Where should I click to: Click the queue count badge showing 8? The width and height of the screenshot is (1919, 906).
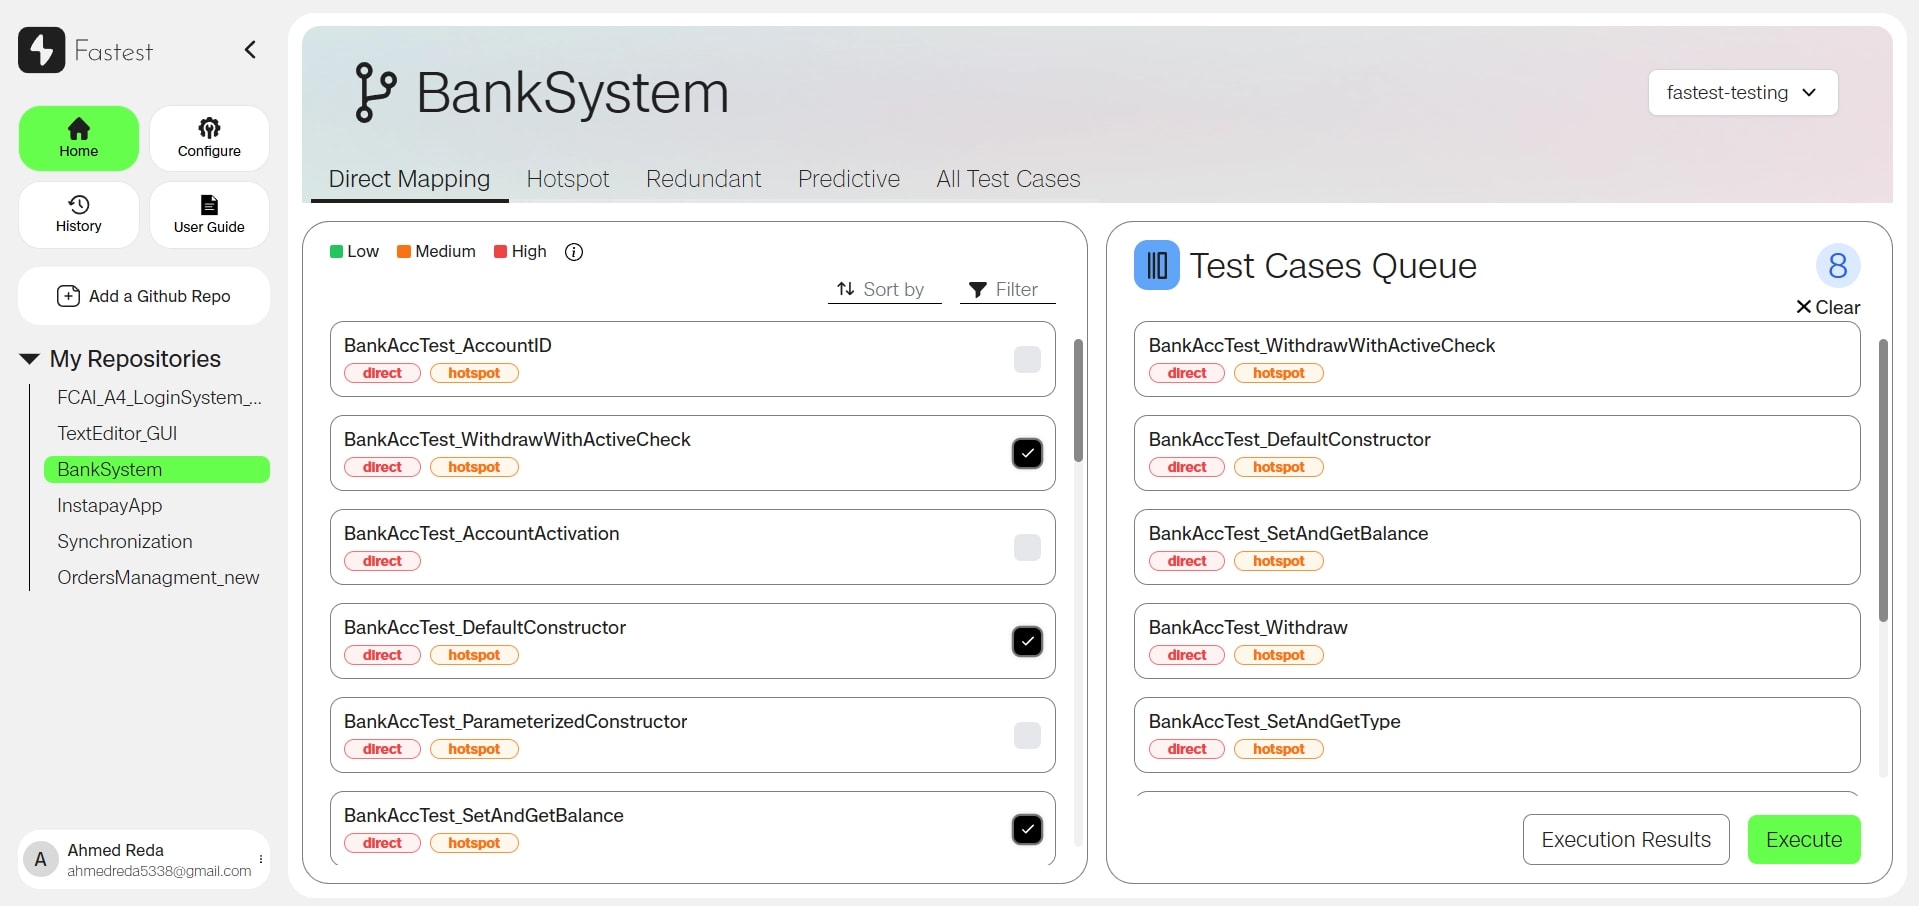coord(1838,266)
